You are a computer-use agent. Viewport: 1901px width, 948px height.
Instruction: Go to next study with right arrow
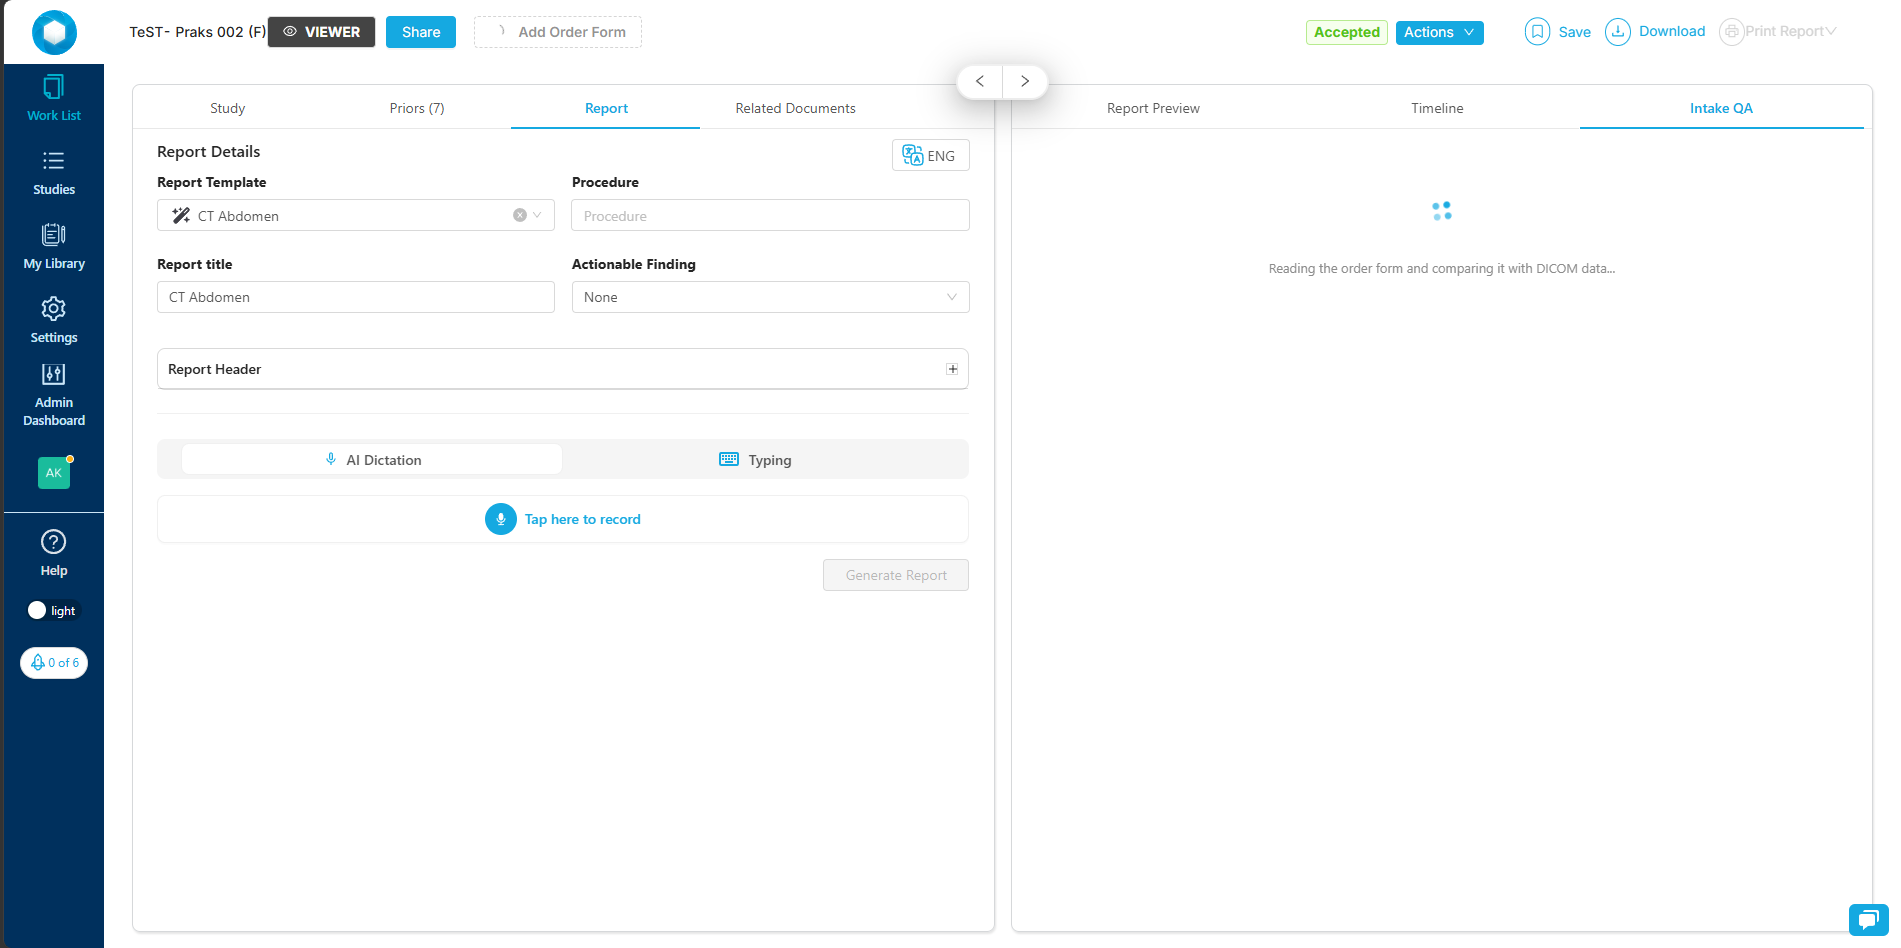tap(1025, 82)
